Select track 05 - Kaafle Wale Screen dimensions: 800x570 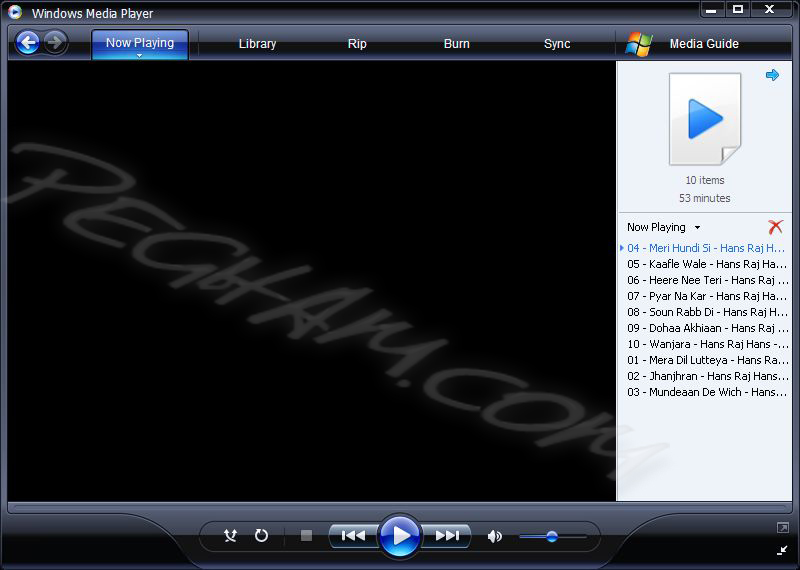pyautogui.click(x=706, y=264)
